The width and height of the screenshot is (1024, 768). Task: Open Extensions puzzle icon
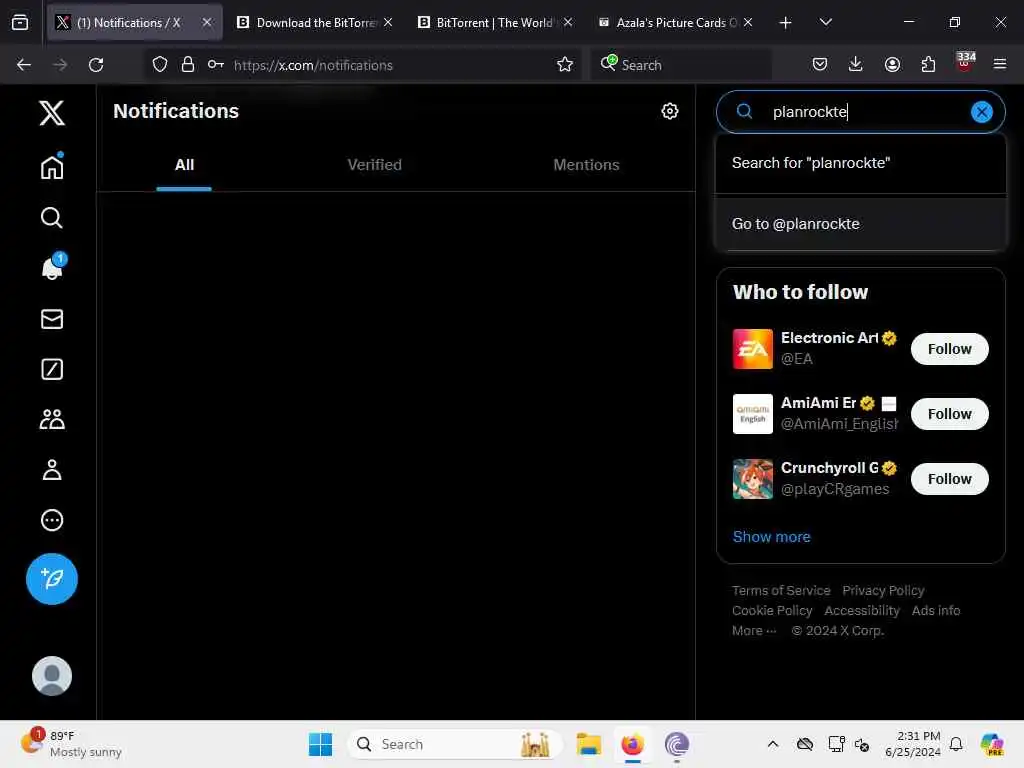[928, 64]
